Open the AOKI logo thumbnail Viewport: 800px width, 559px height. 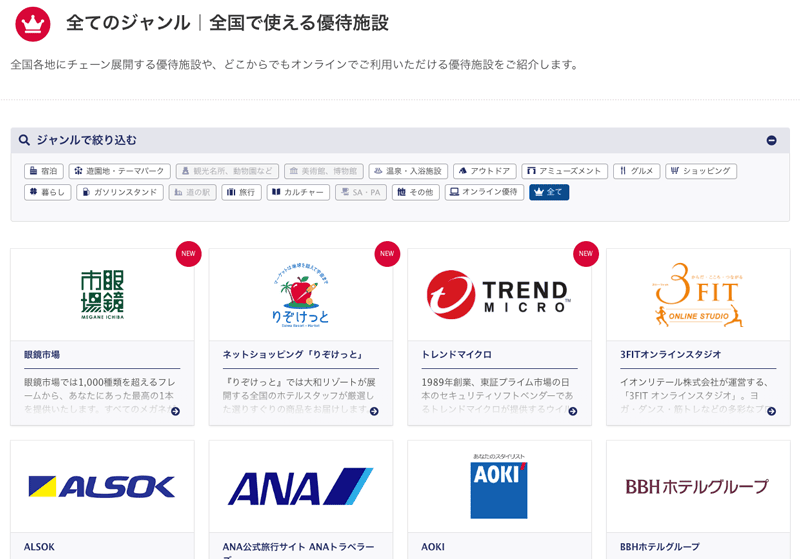pos(499,487)
